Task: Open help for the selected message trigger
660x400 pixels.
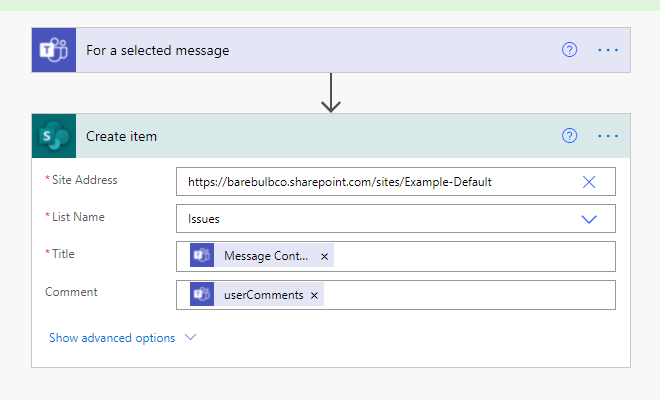Action: point(570,50)
